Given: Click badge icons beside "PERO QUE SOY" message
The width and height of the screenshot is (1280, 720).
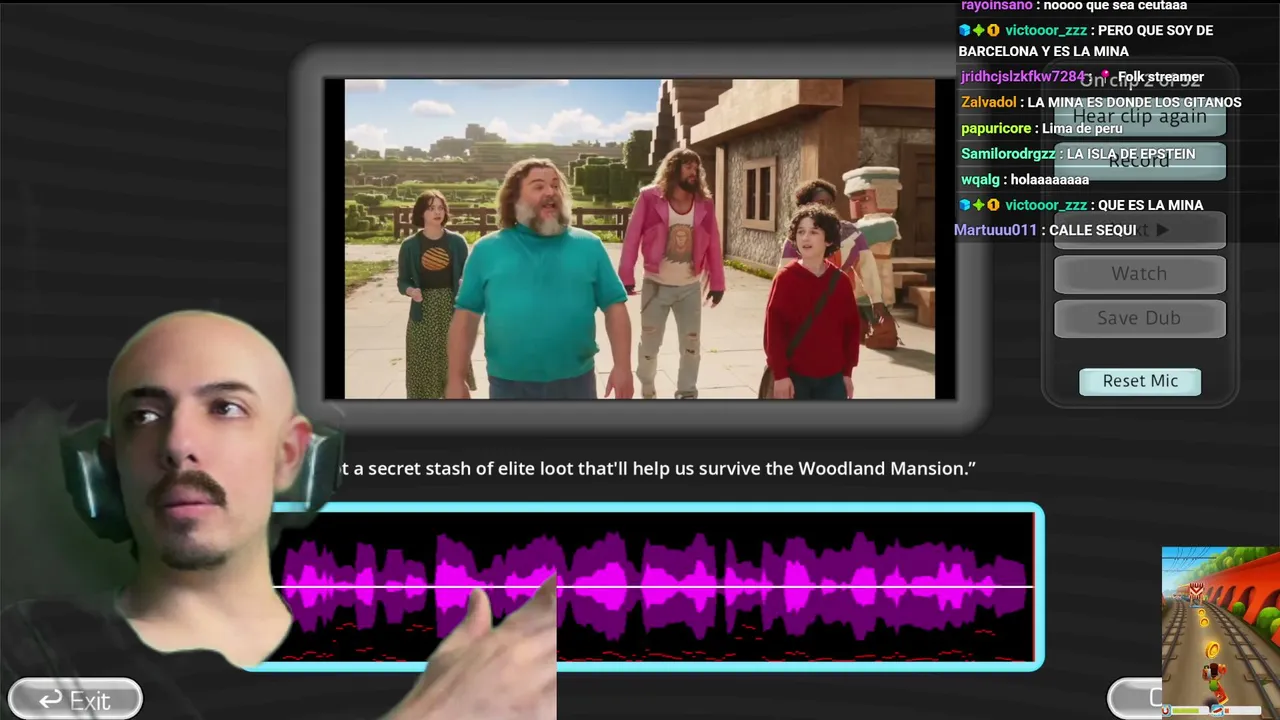Looking at the screenshot, I should tap(979, 30).
